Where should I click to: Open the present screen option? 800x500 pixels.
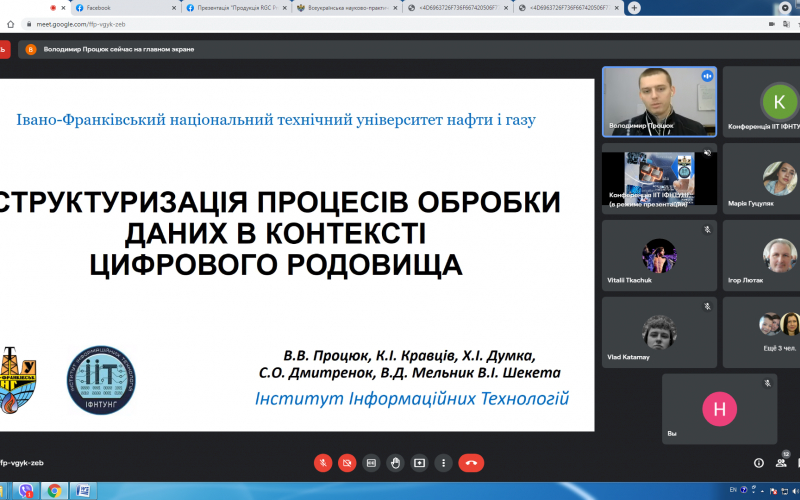click(419, 463)
